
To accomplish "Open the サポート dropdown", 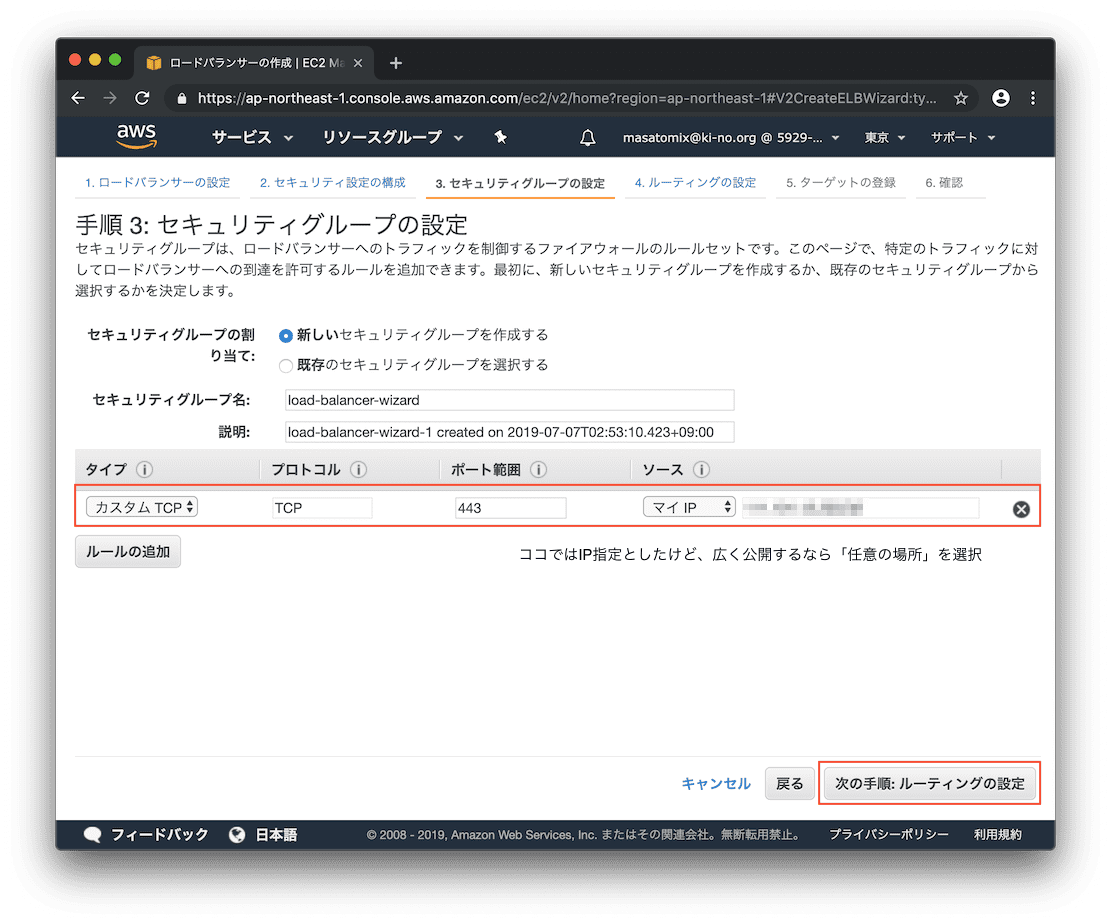I will 963,137.
